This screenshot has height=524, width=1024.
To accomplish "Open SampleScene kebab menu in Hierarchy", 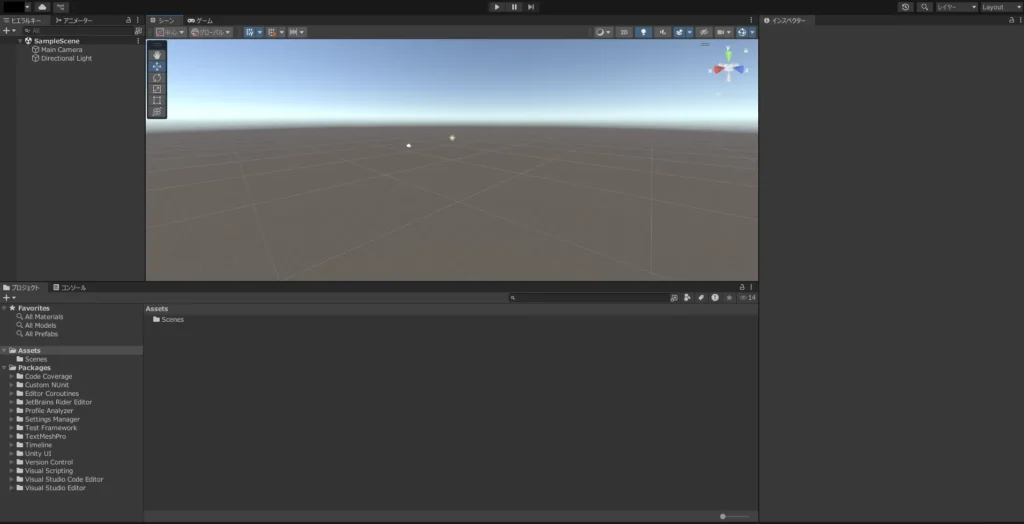I will click(x=138, y=41).
